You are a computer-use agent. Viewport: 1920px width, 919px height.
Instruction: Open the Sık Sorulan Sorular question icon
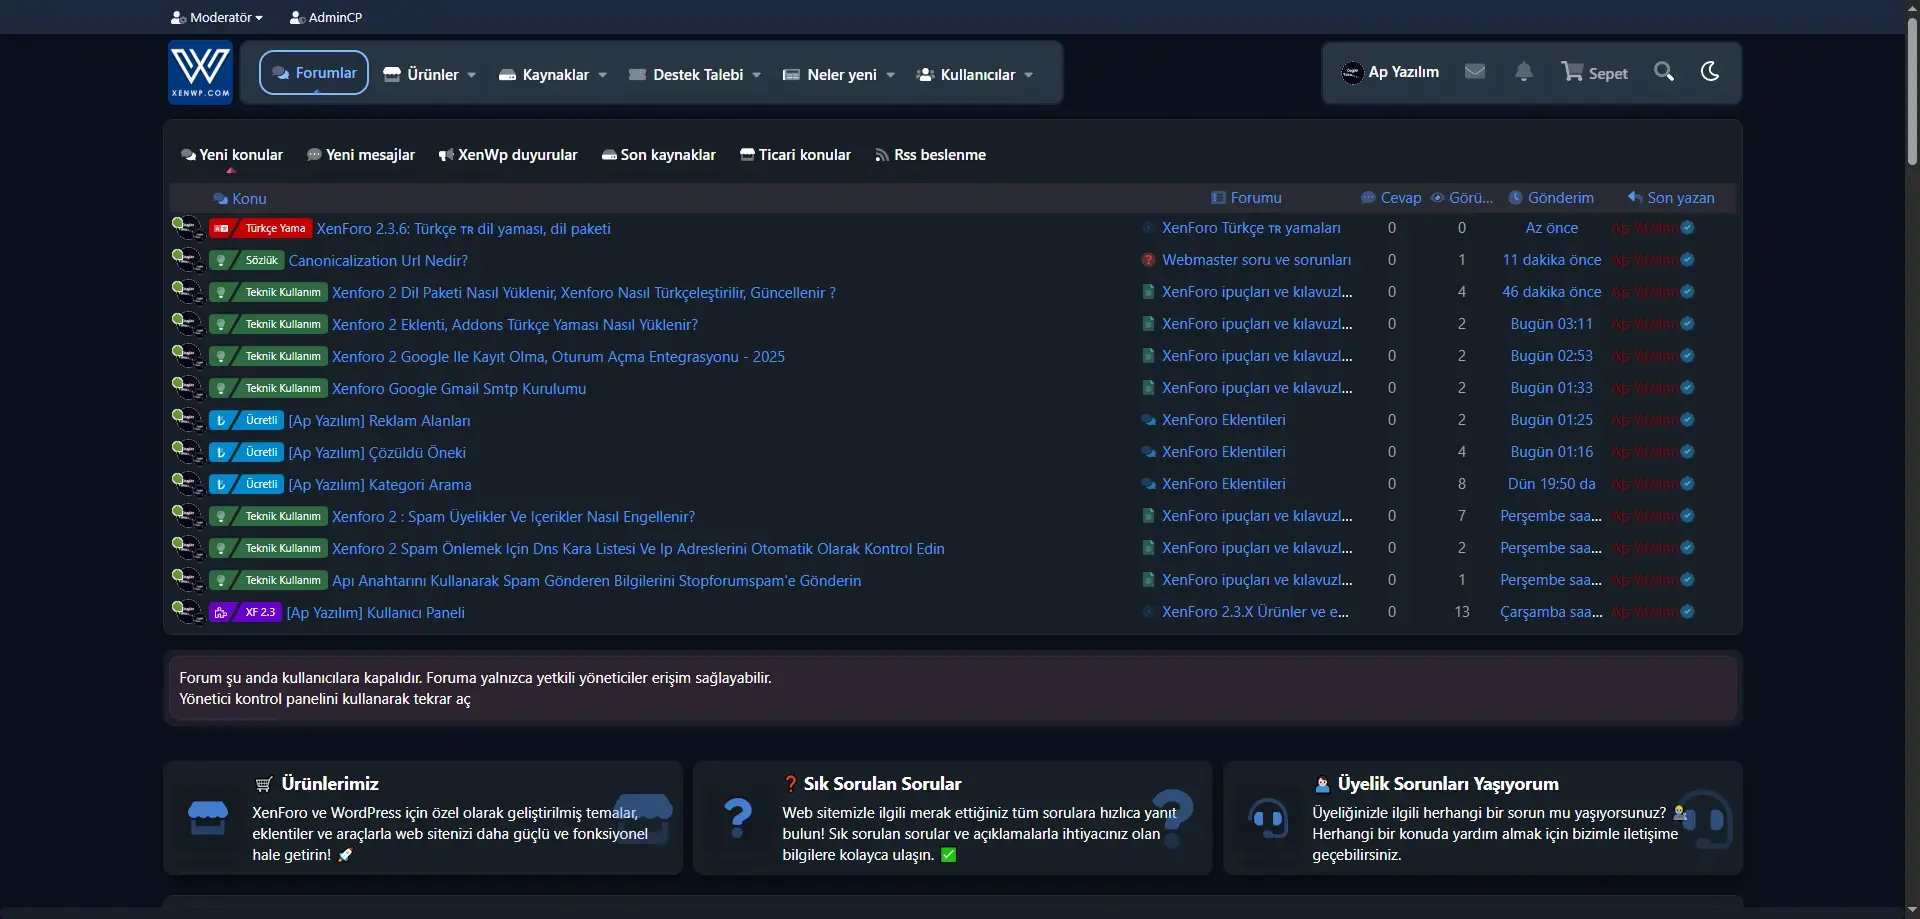pos(738,818)
